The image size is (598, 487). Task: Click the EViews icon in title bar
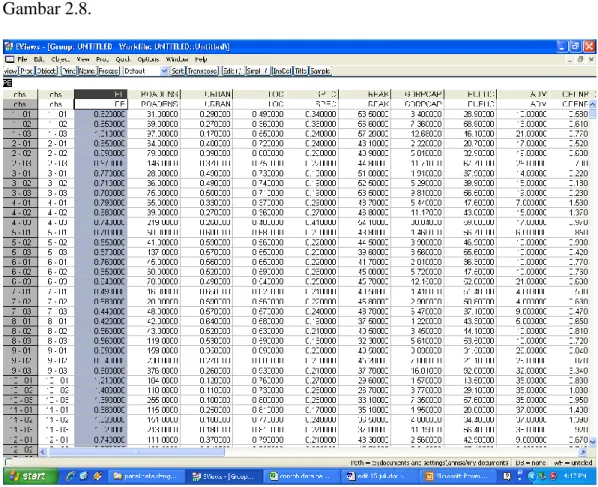(9, 47)
